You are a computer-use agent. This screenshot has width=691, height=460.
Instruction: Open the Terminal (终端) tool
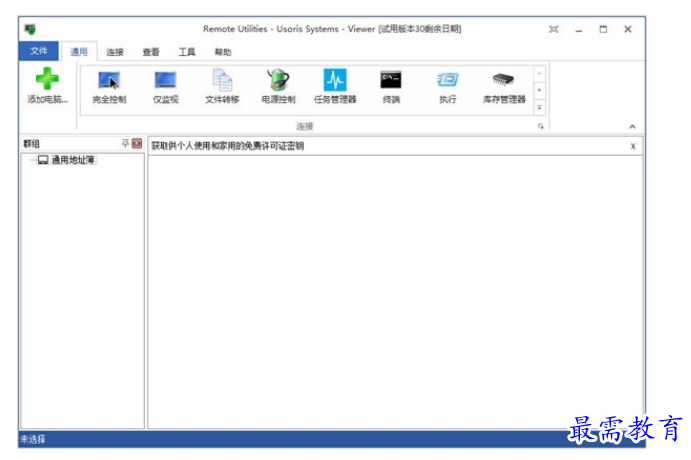point(391,87)
